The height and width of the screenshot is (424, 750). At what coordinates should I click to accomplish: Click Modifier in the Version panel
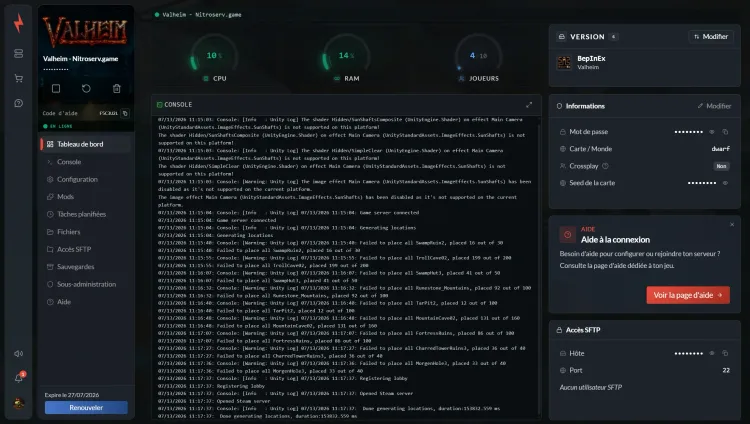(711, 36)
